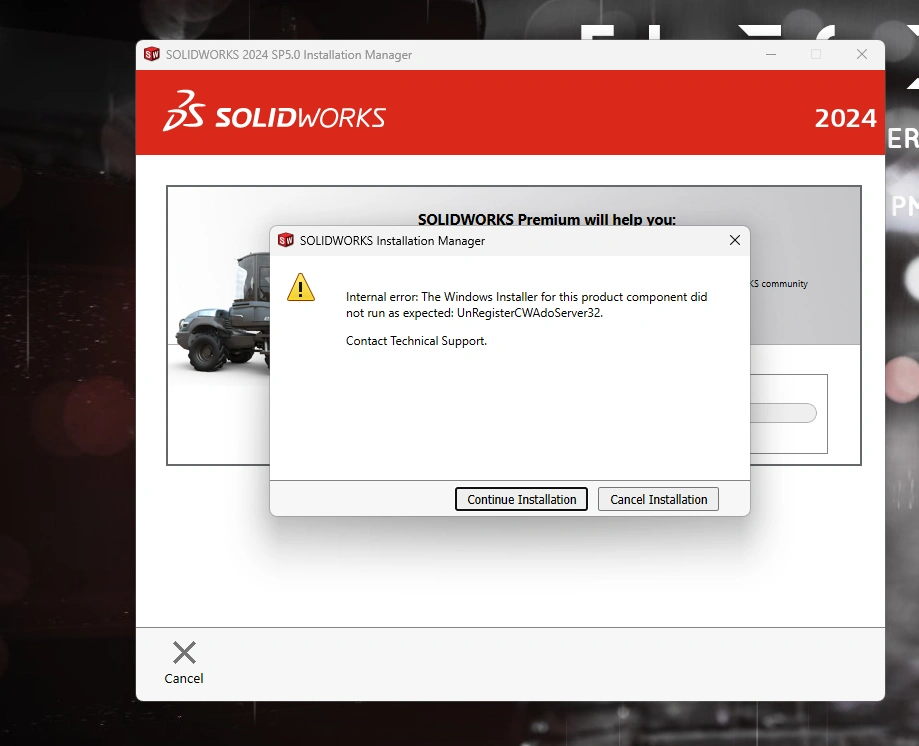The image size is (919, 746).
Task: Click the installation progress bar
Action: pos(783,413)
